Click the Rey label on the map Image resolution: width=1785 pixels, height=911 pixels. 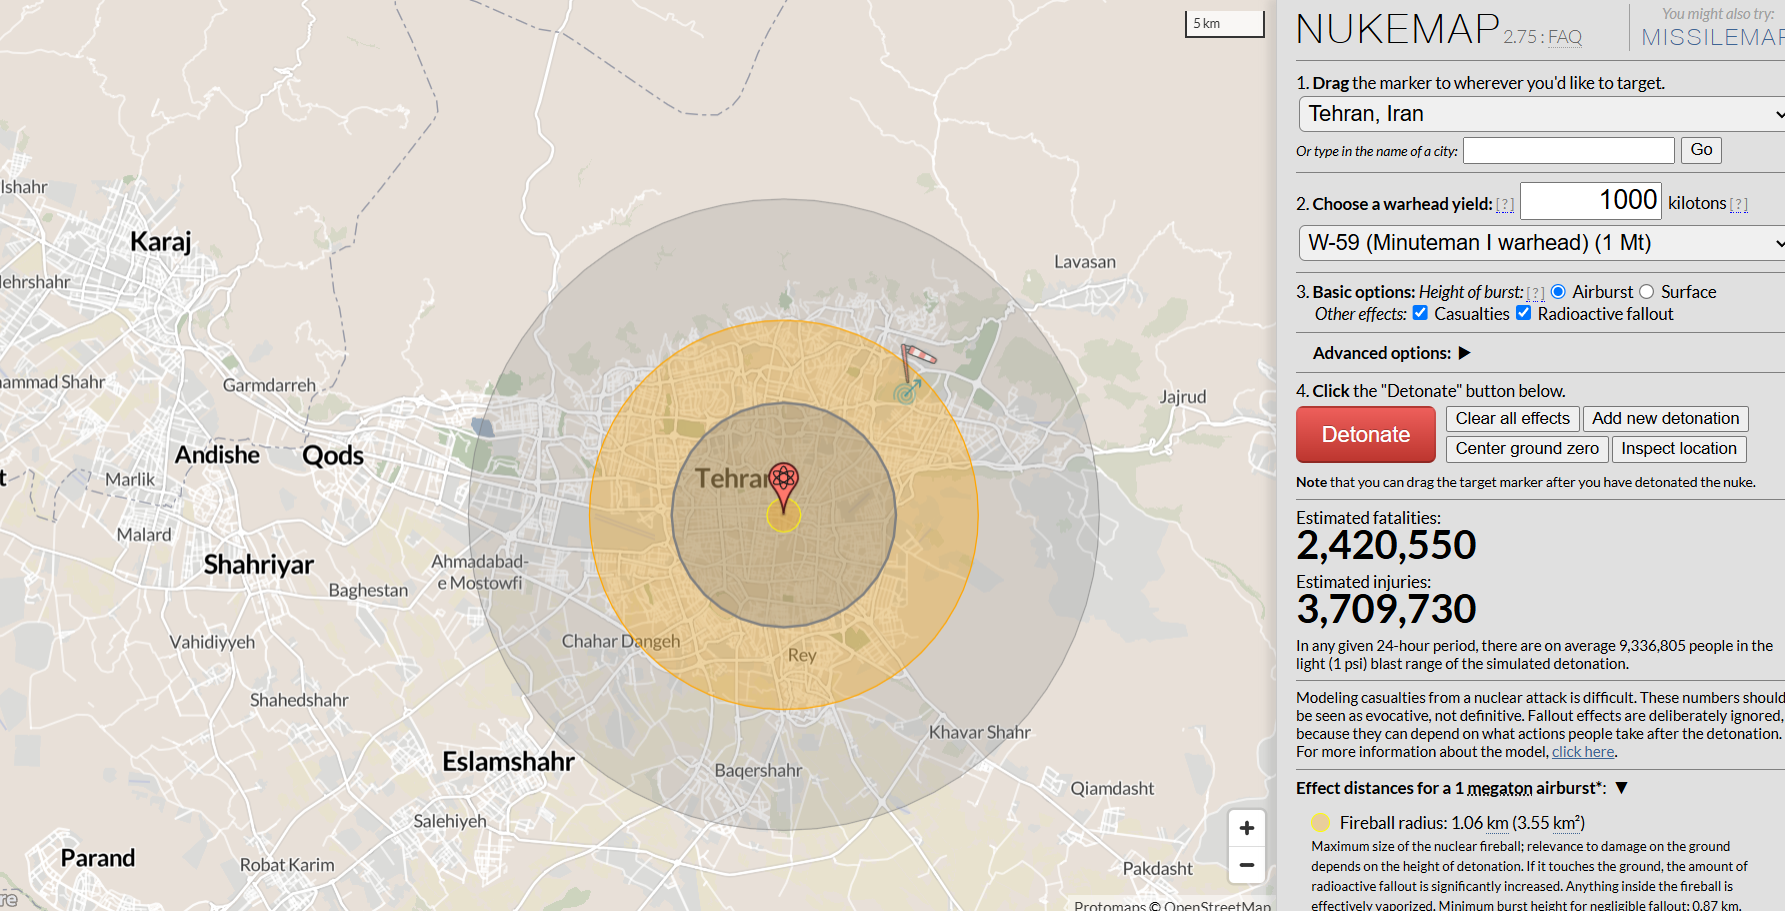[x=802, y=655]
